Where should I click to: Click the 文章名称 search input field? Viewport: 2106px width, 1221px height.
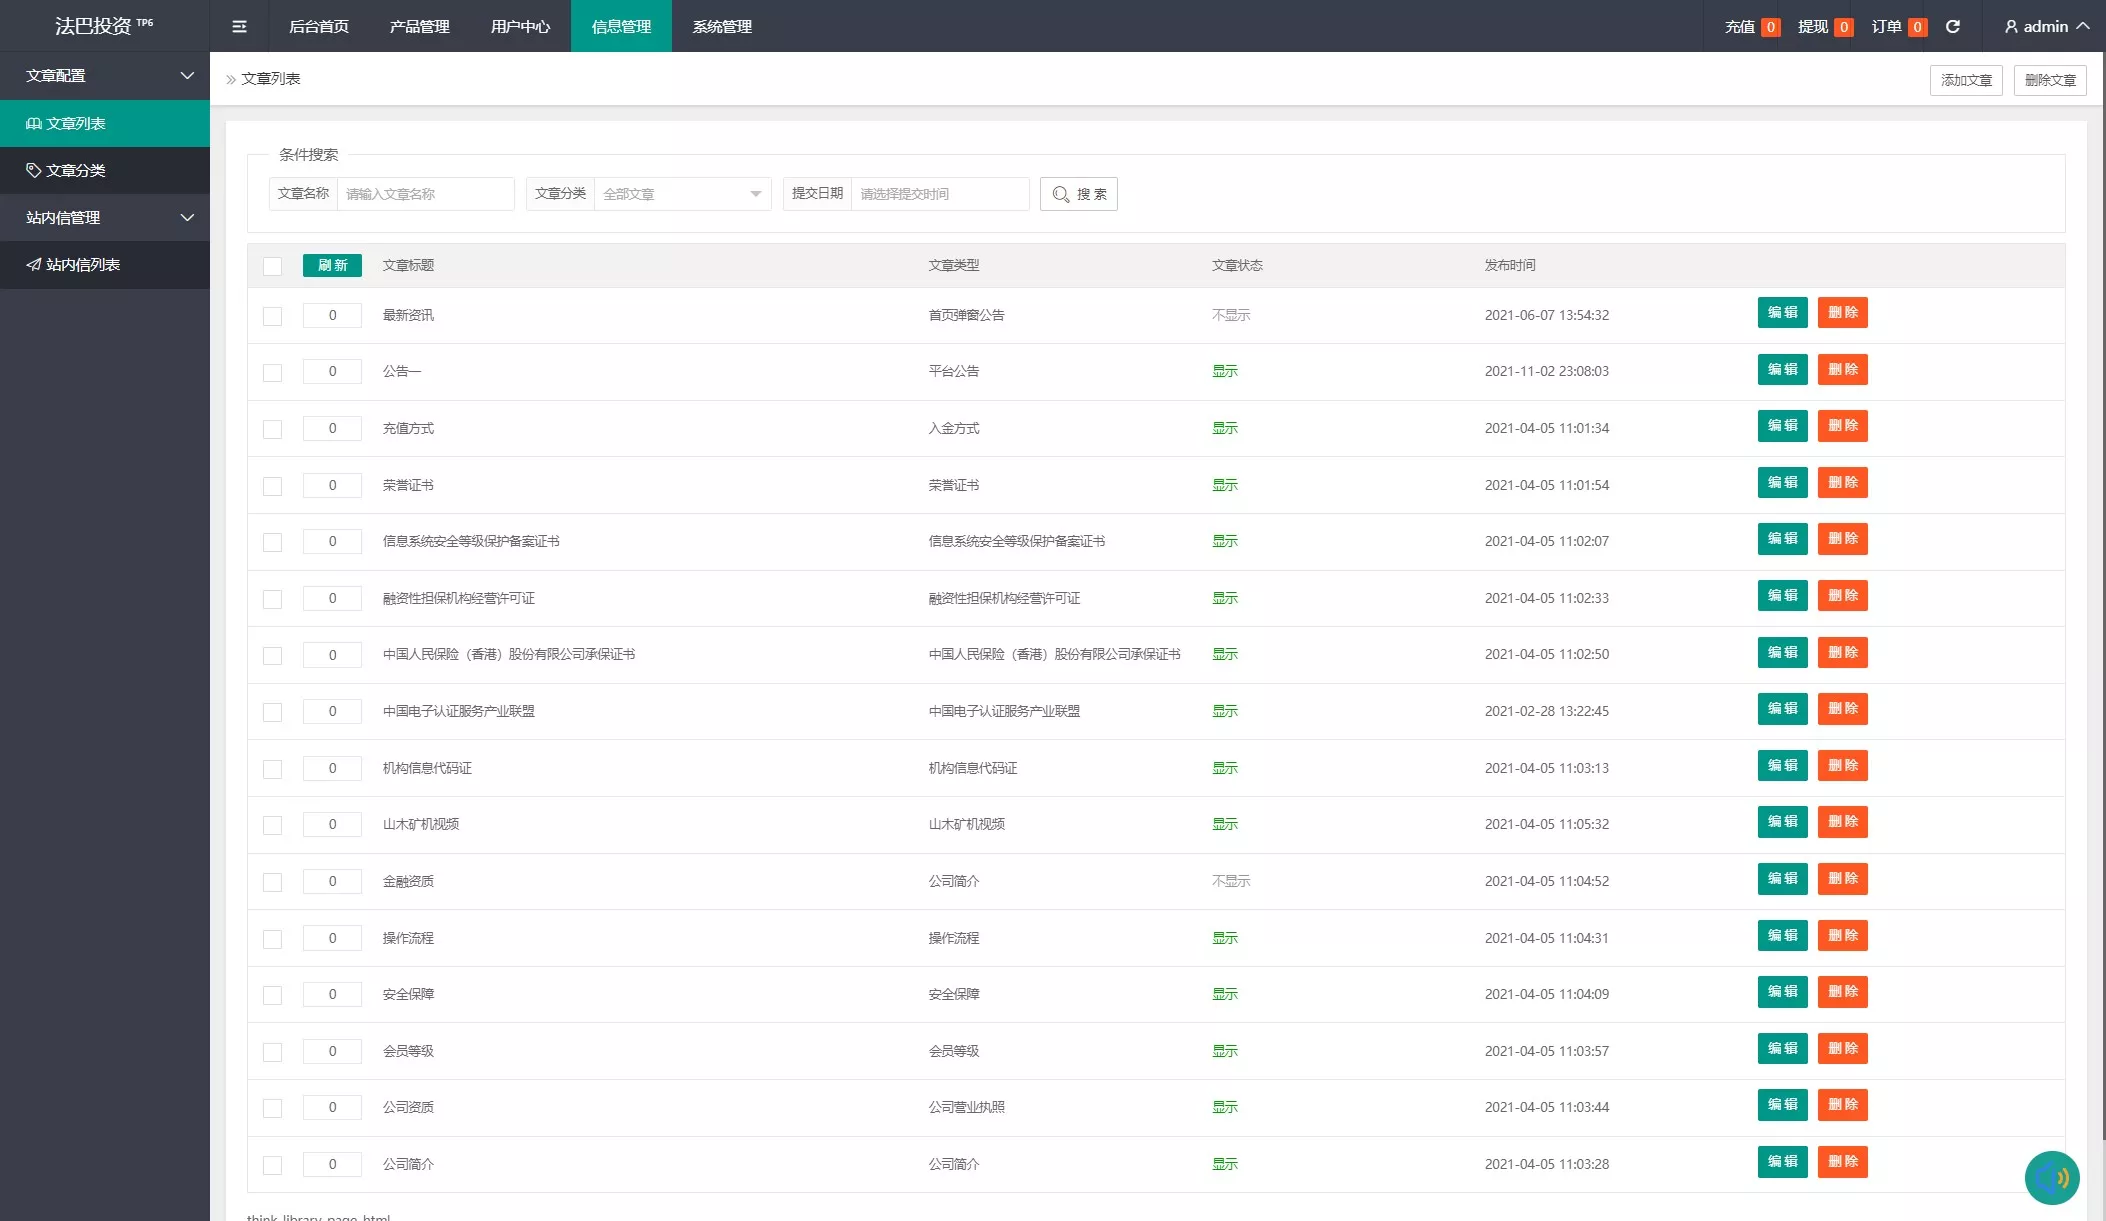(x=425, y=194)
